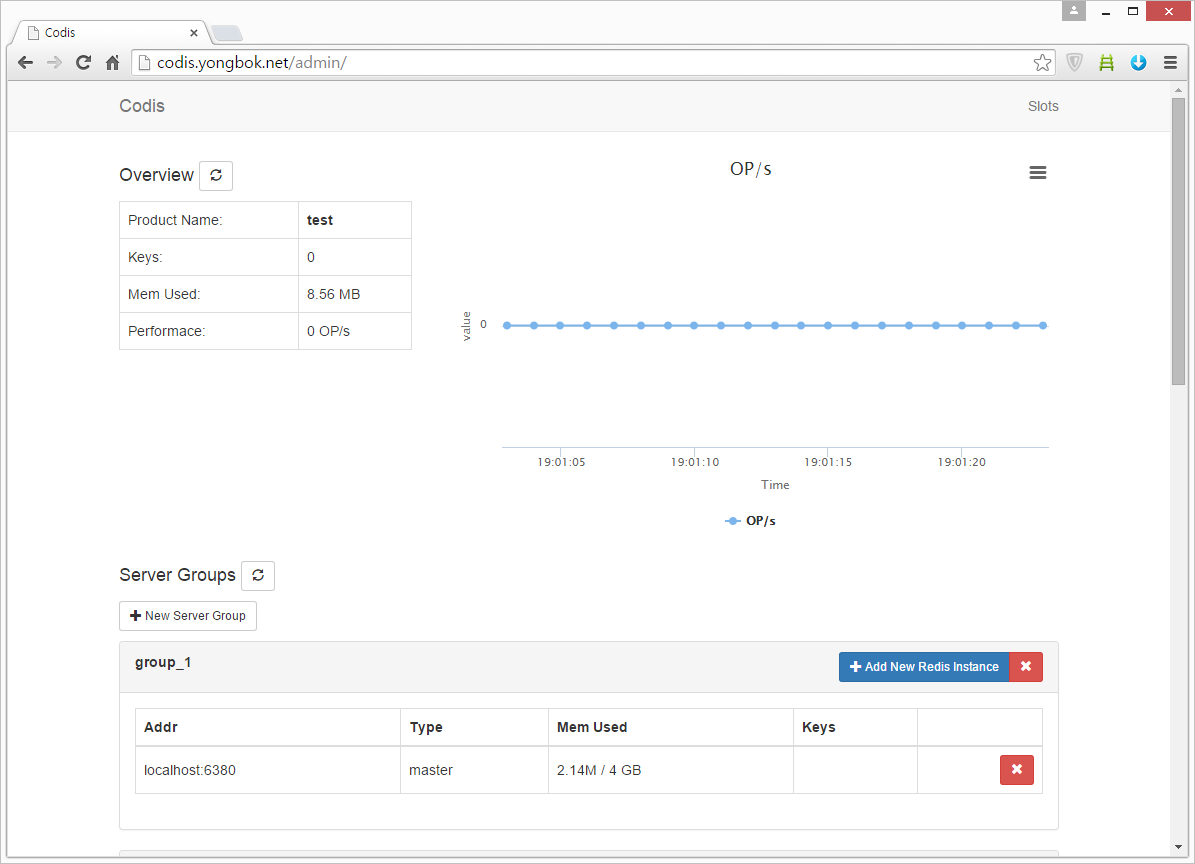Click the blue download extension icon
The width and height of the screenshot is (1195, 864).
pos(1139,63)
